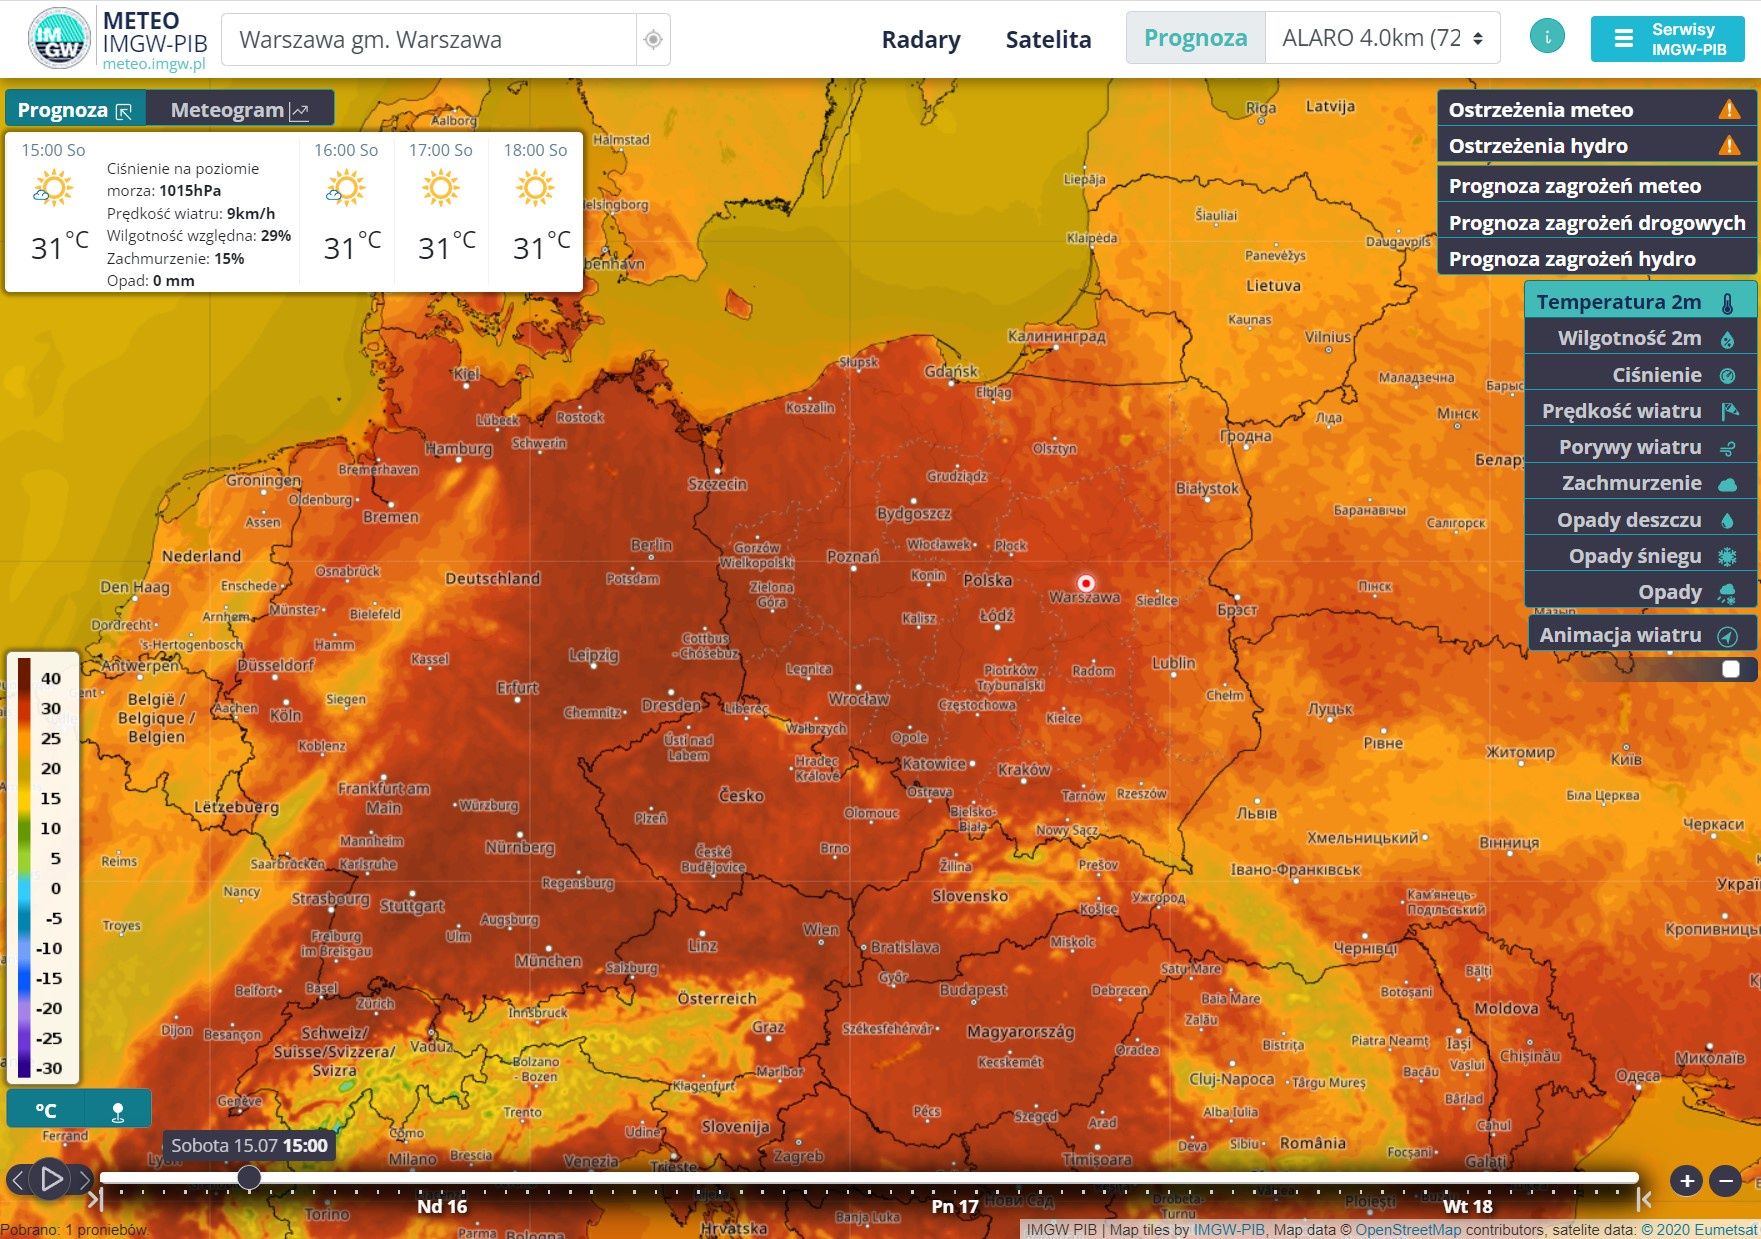1761x1239 pixels.
Task: Open the info circle dropdown in the header
Action: tap(1547, 35)
